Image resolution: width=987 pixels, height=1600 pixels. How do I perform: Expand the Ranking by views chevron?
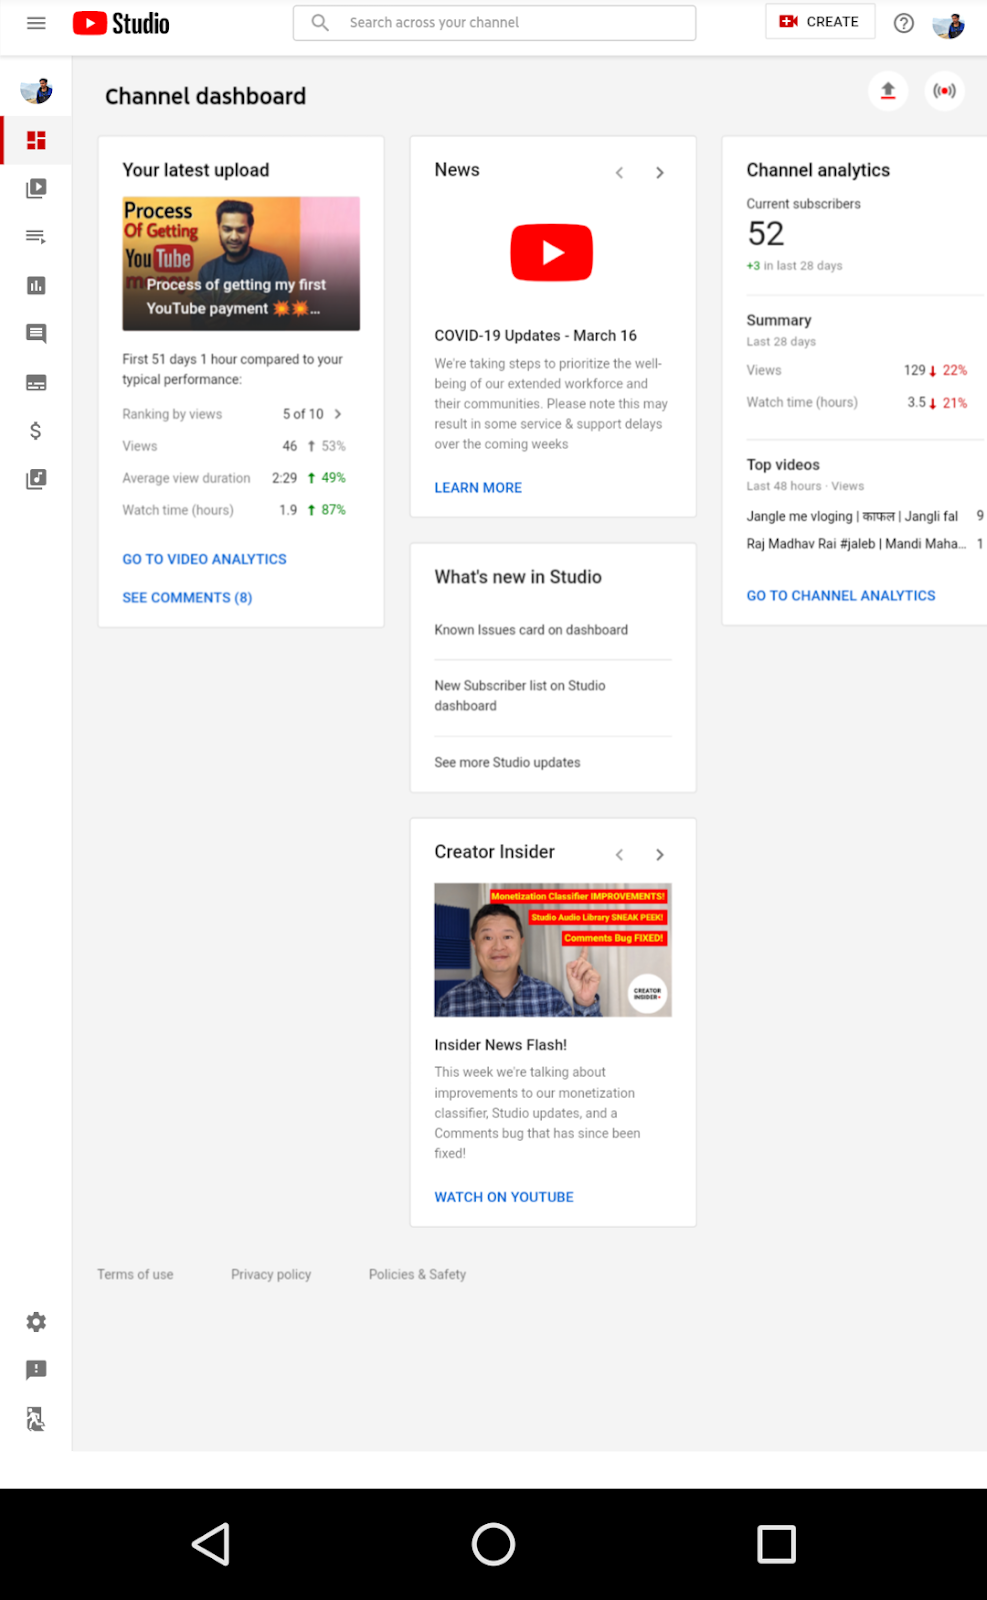[x=338, y=414]
